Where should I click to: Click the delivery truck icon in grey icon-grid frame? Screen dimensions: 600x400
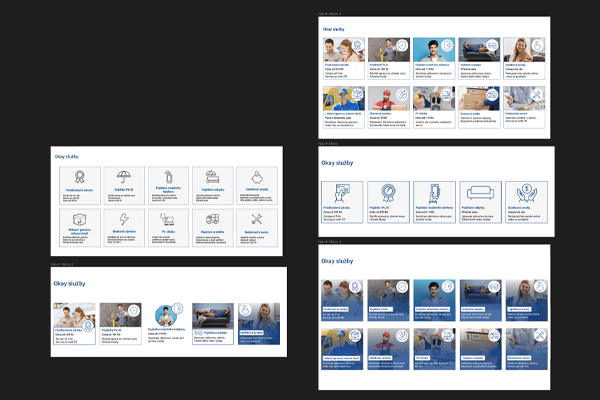(x=212, y=219)
